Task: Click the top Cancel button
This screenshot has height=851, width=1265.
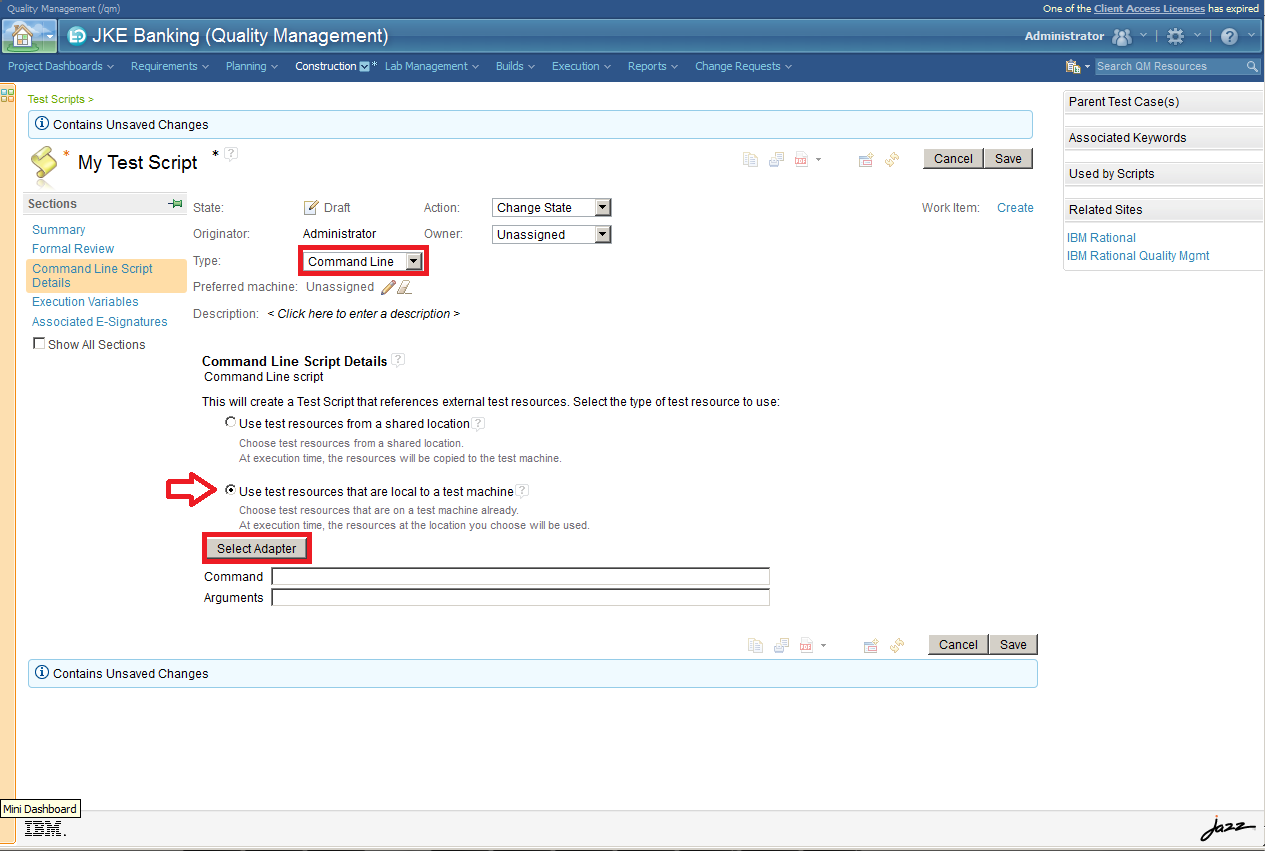Action: coord(954,159)
